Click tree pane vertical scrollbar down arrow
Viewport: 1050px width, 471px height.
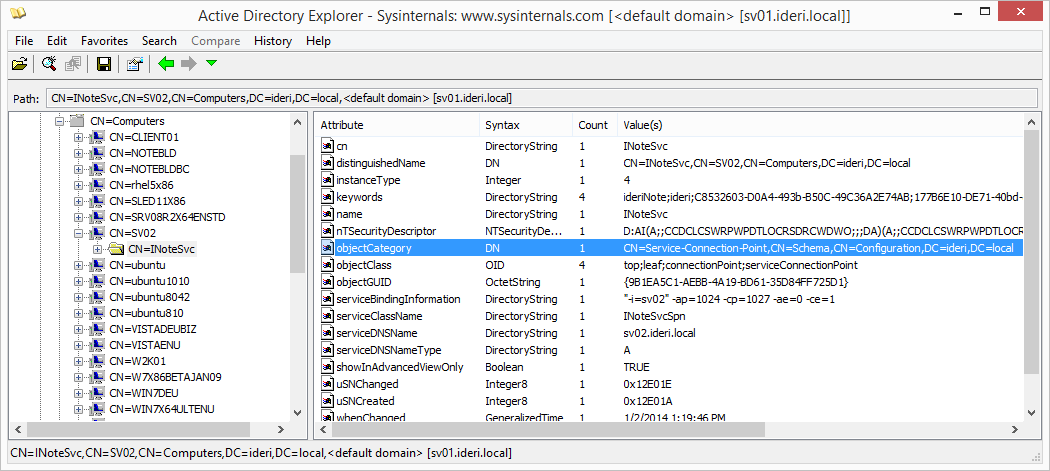(298, 413)
